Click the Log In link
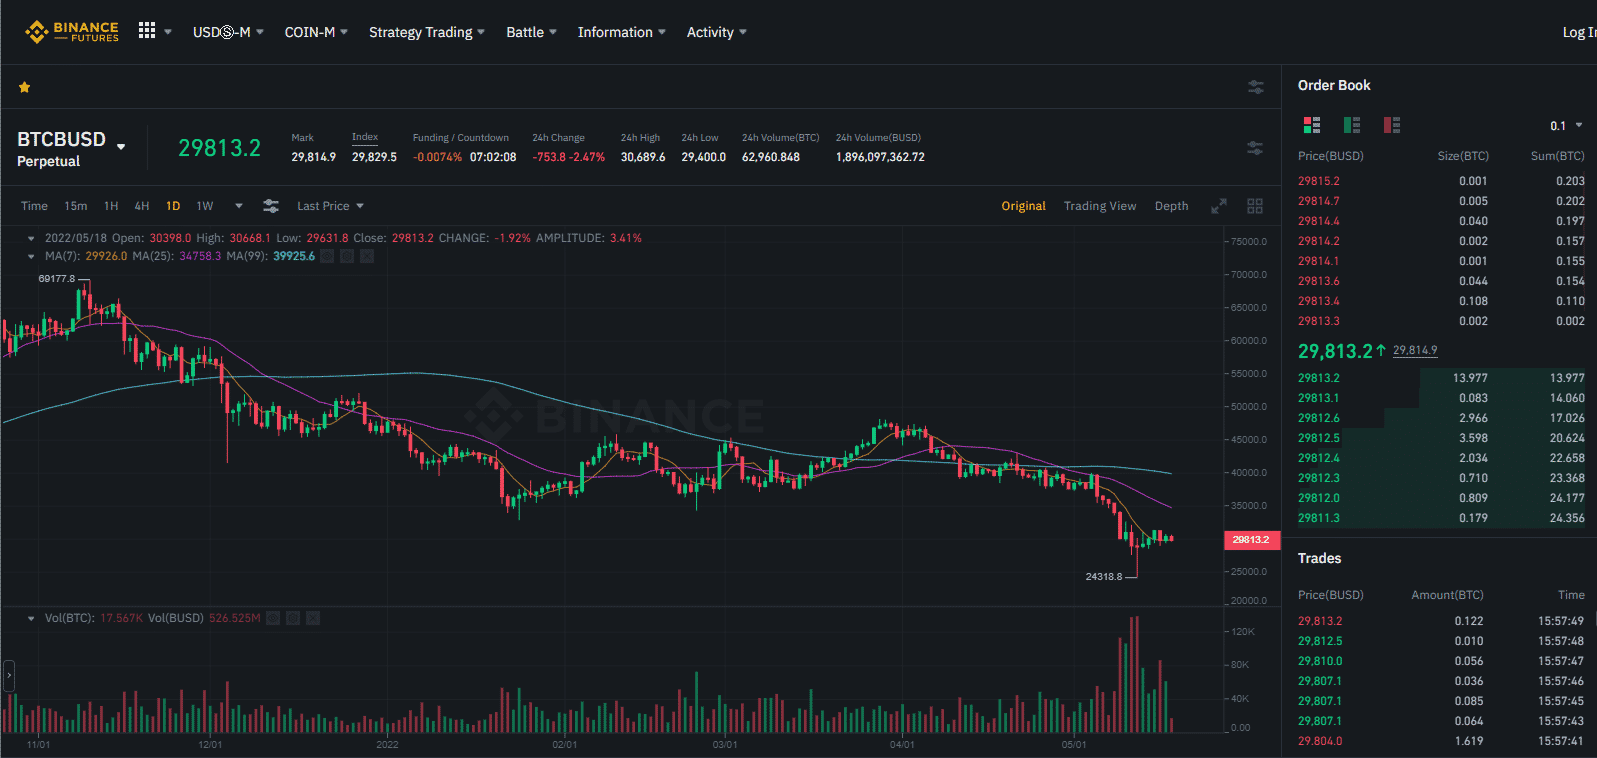Image resolution: width=1597 pixels, height=758 pixels. [1579, 32]
